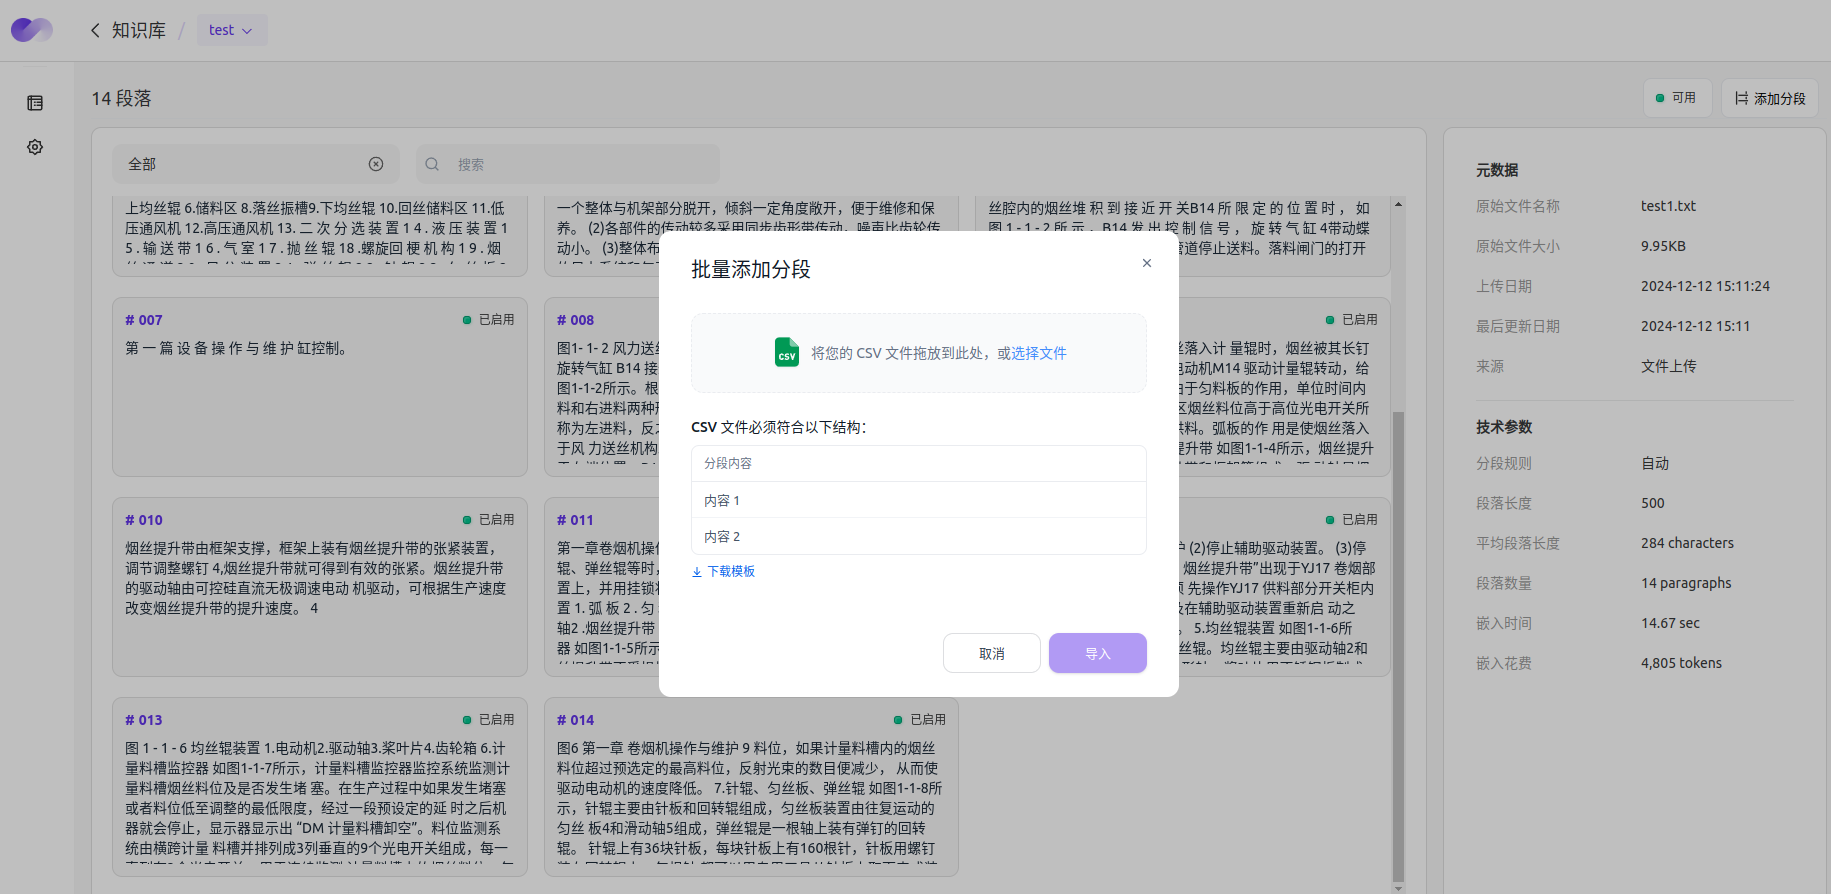This screenshot has height=894, width=1831.
Task: Click 已启用 status on segment 013
Action: pos(488,720)
